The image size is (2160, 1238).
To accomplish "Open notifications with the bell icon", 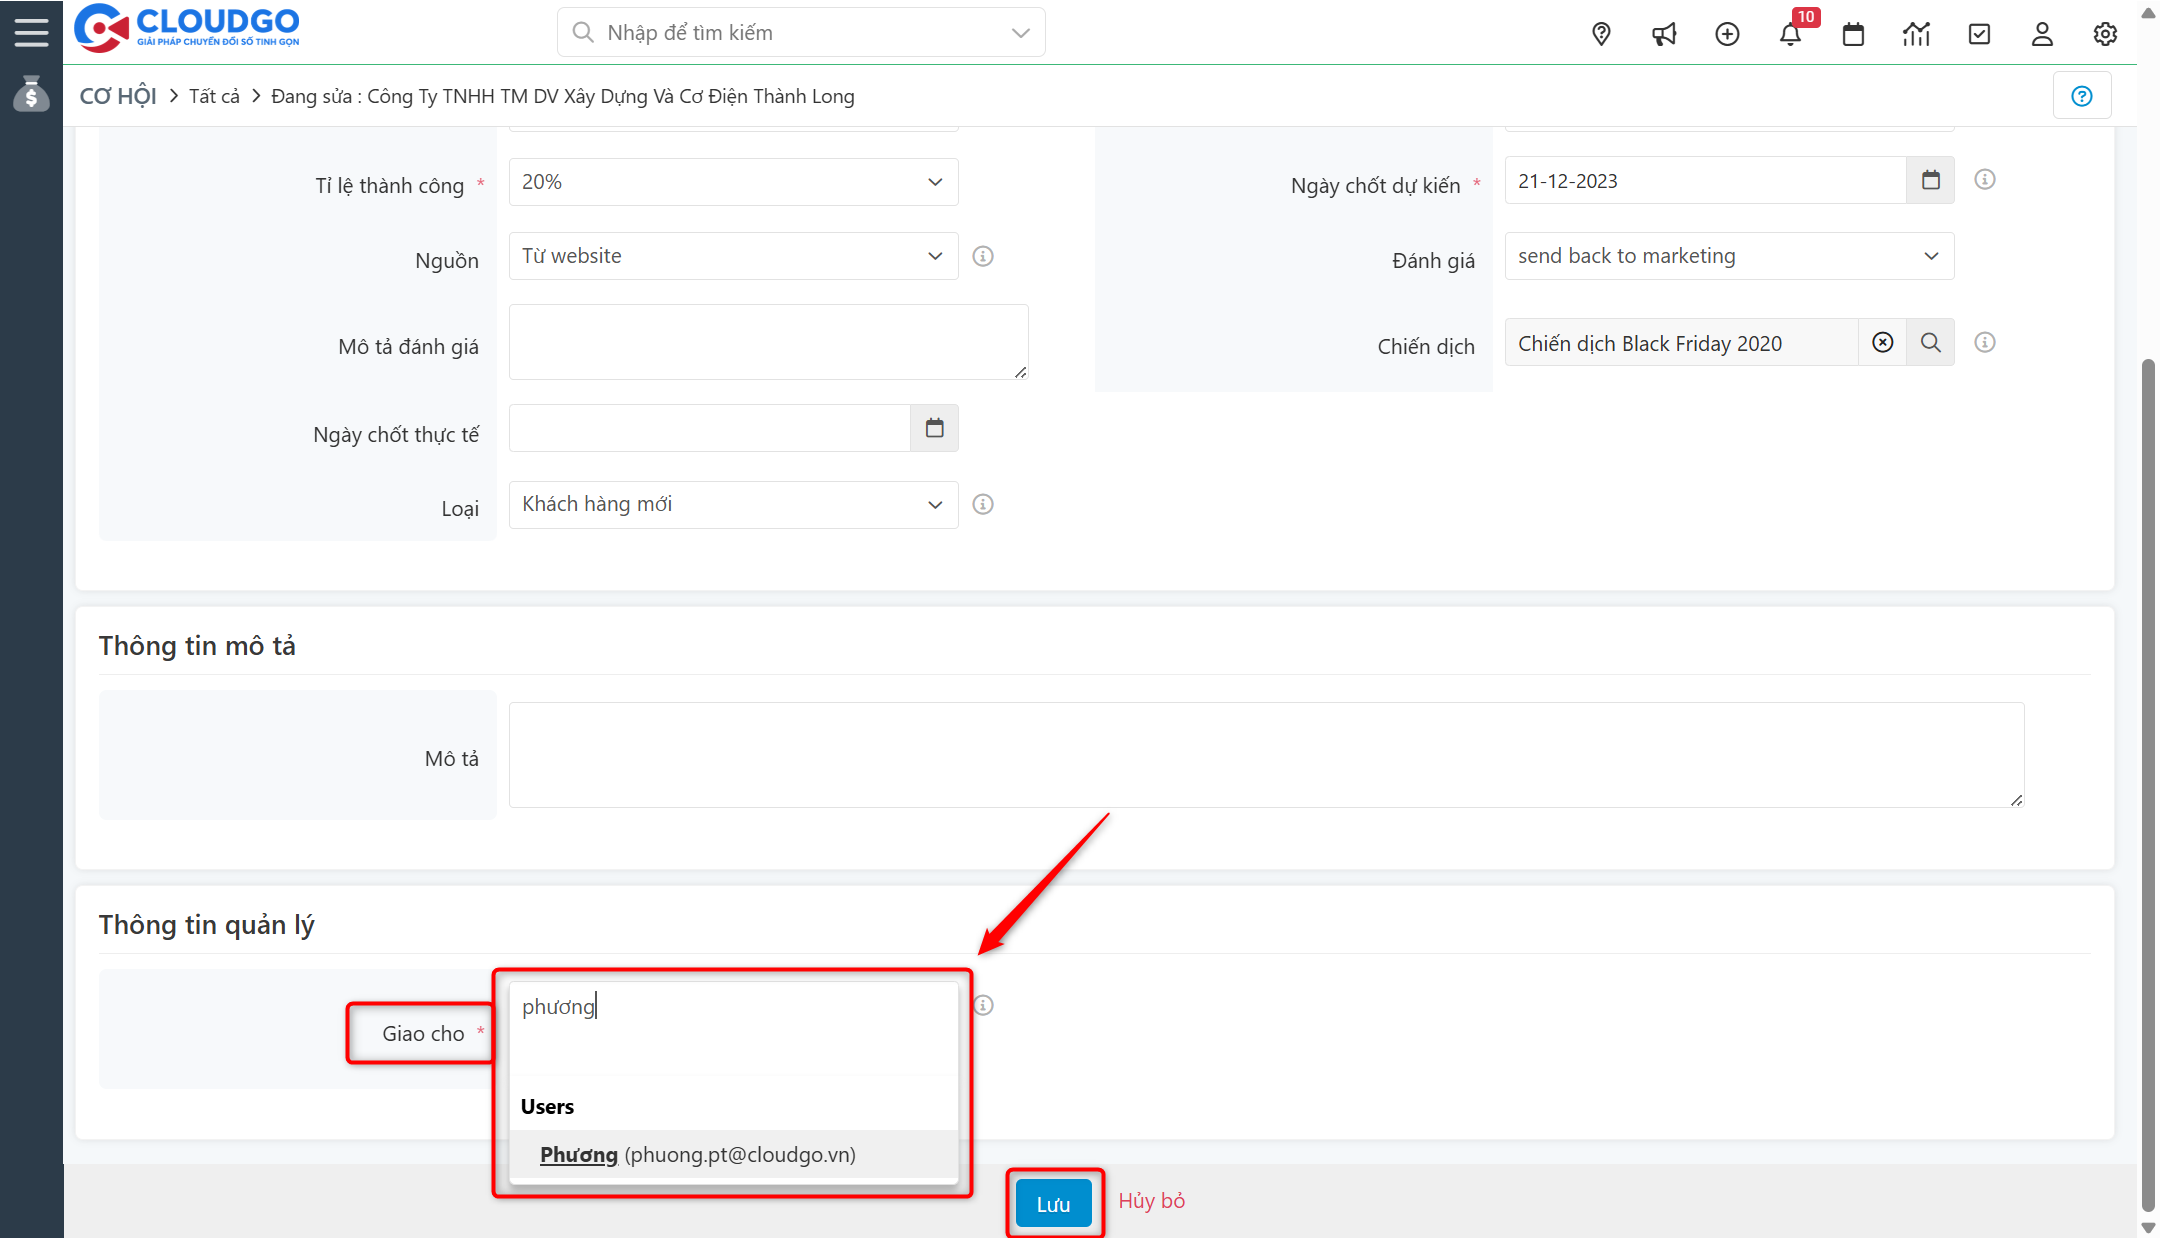I will click(x=1790, y=33).
